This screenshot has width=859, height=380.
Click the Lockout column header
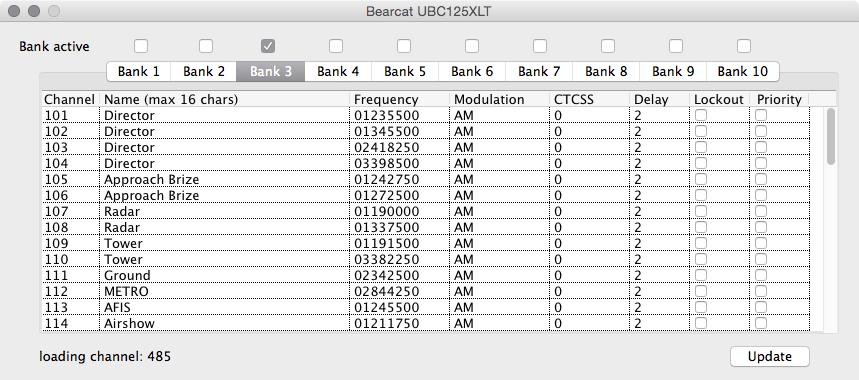719,99
